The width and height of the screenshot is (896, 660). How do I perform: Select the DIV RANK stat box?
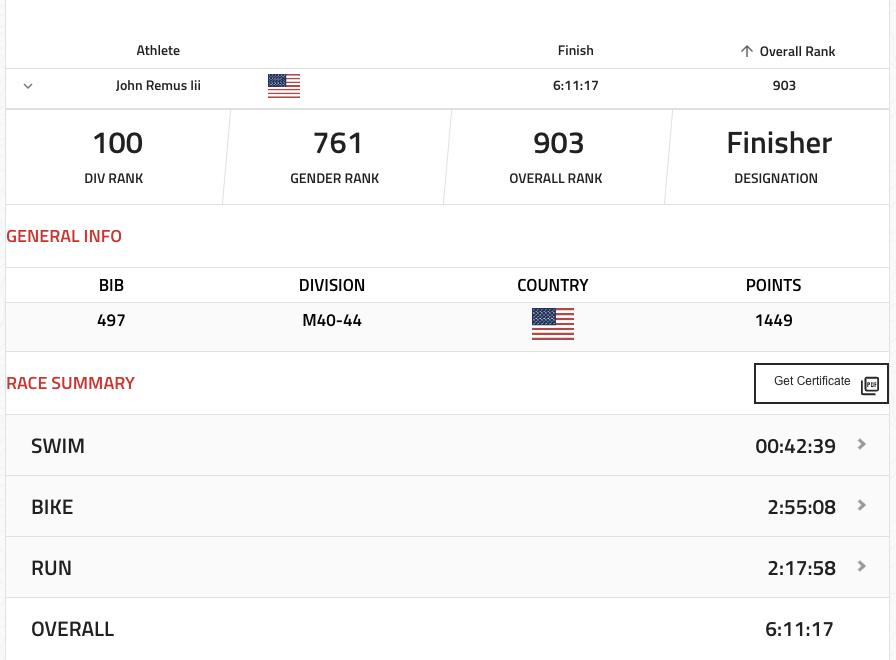pyautogui.click(x=118, y=157)
